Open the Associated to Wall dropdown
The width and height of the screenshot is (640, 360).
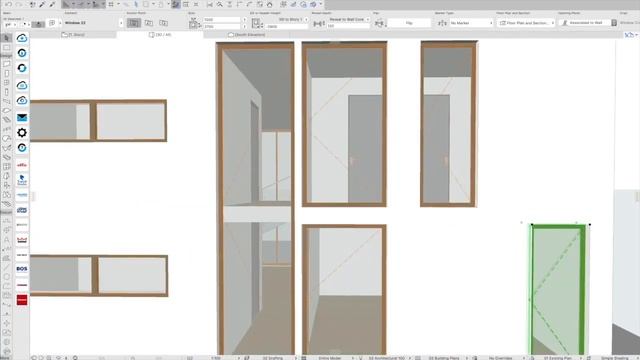point(584,23)
